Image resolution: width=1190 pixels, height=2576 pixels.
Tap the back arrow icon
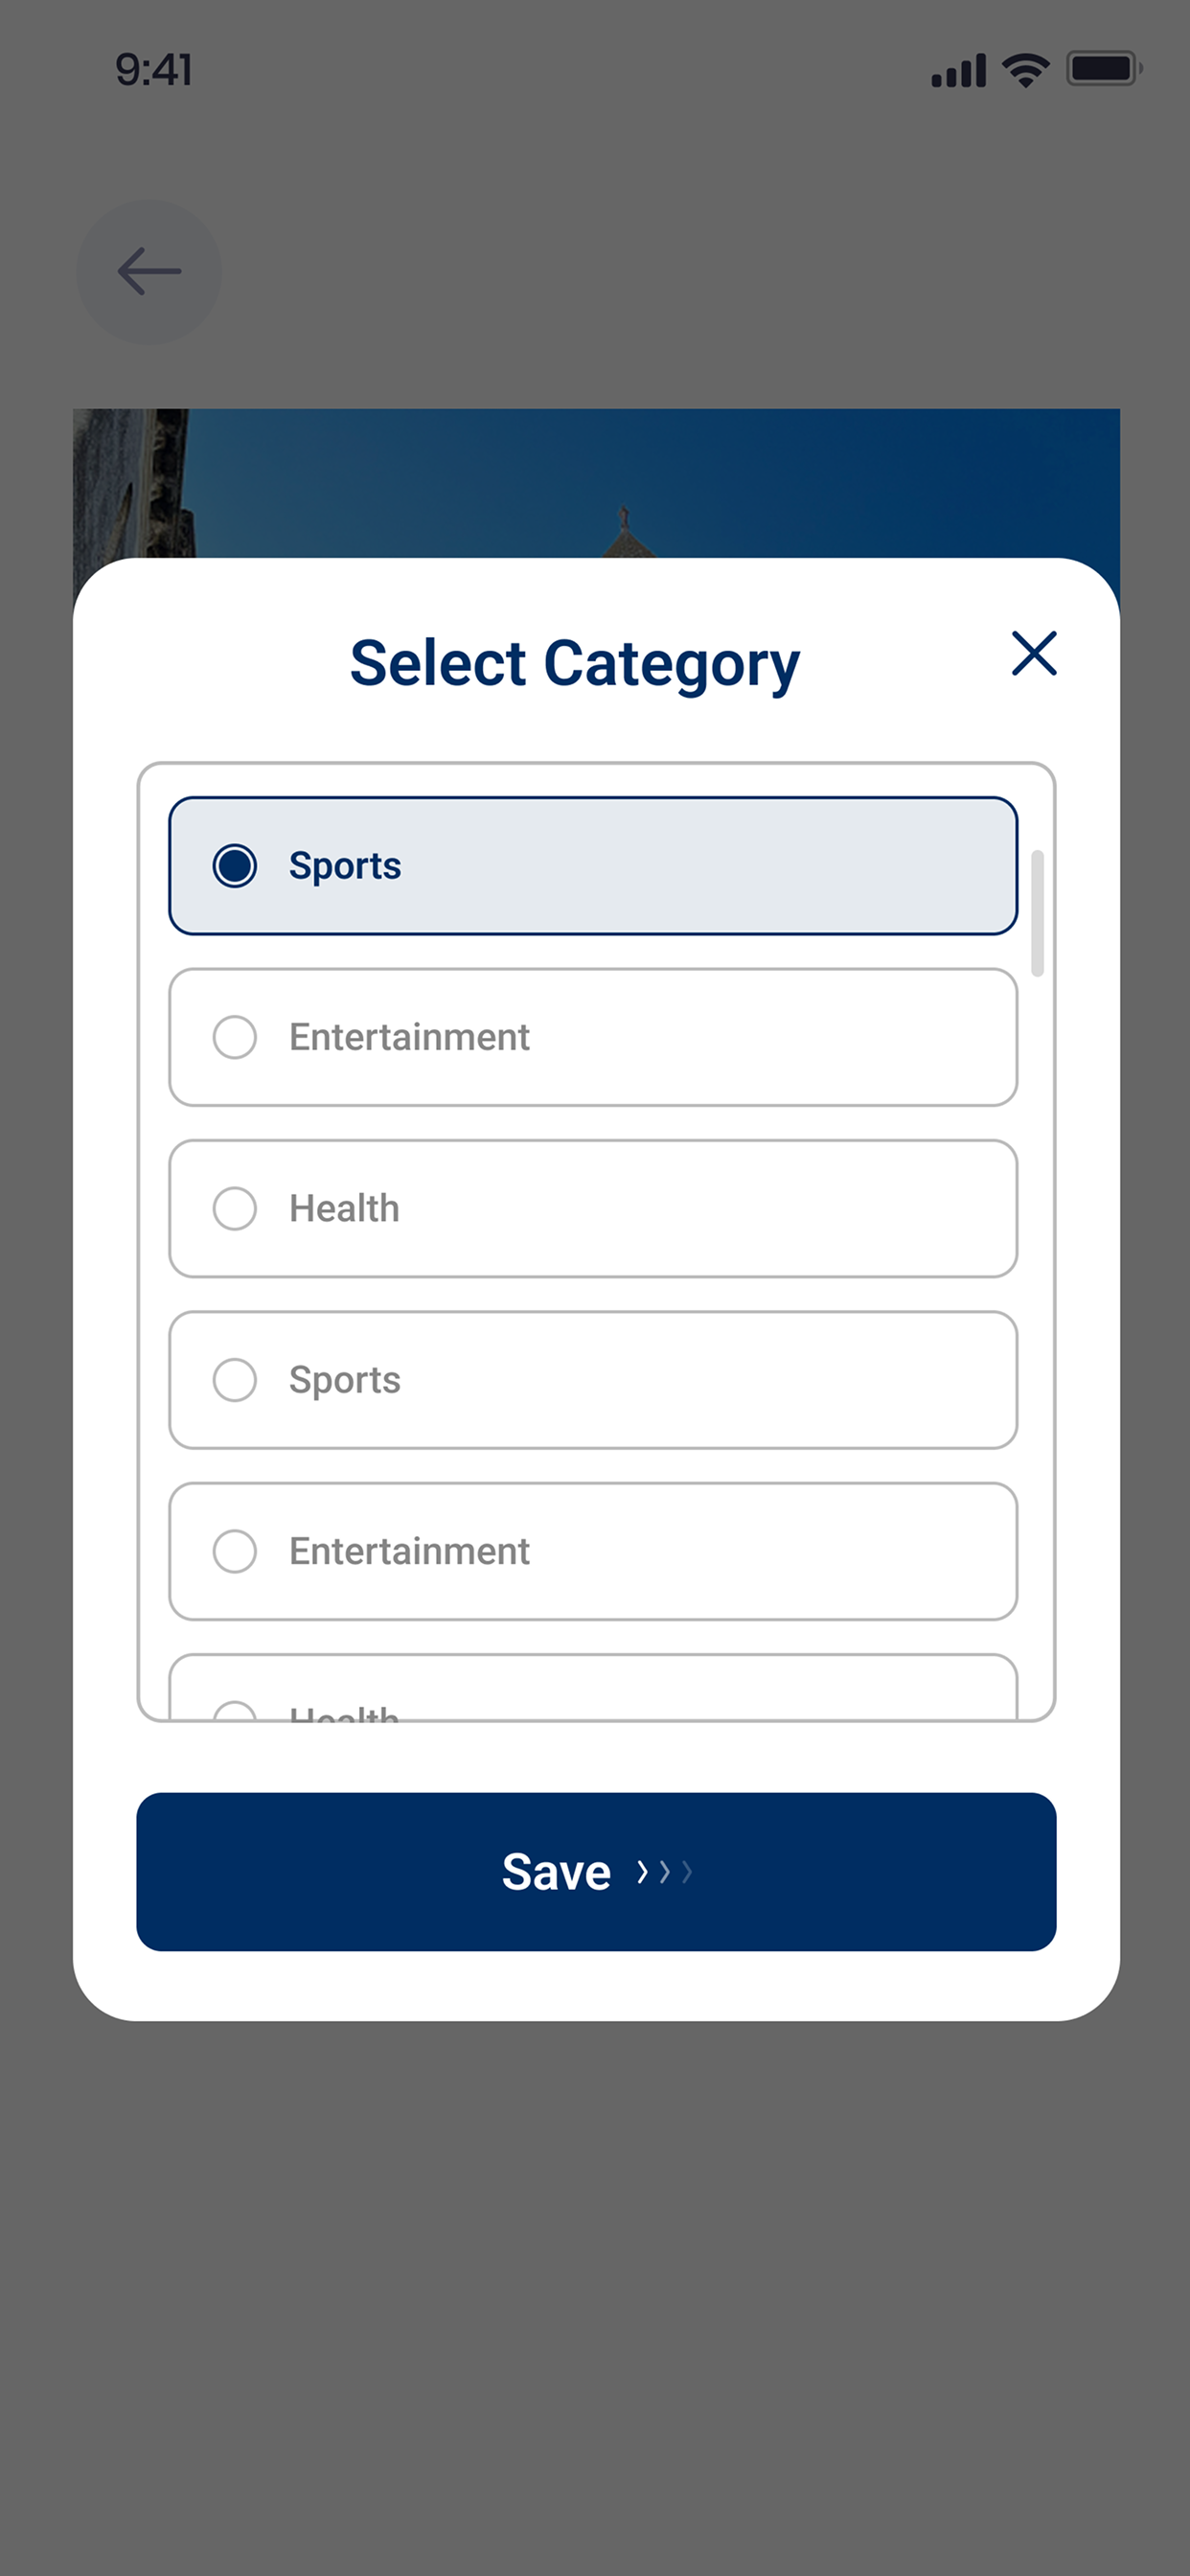point(149,272)
